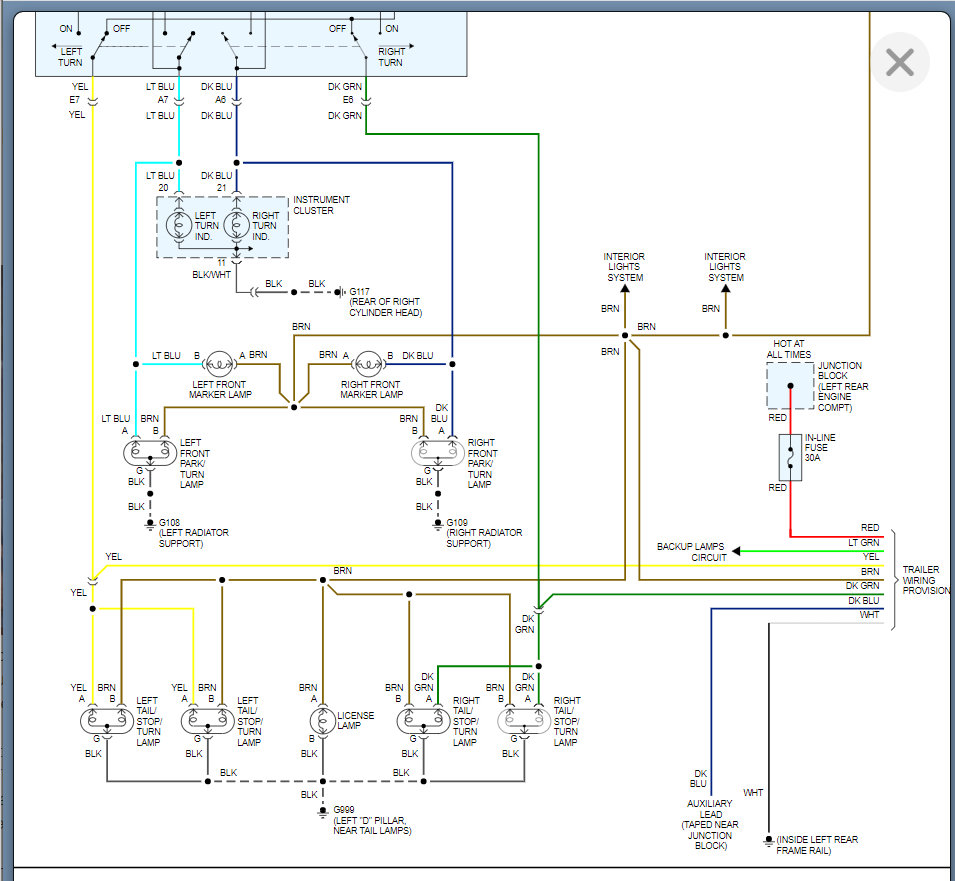The height and width of the screenshot is (881, 955).
Task: Select the G999 ground symbol at D pillar
Action: 322,810
